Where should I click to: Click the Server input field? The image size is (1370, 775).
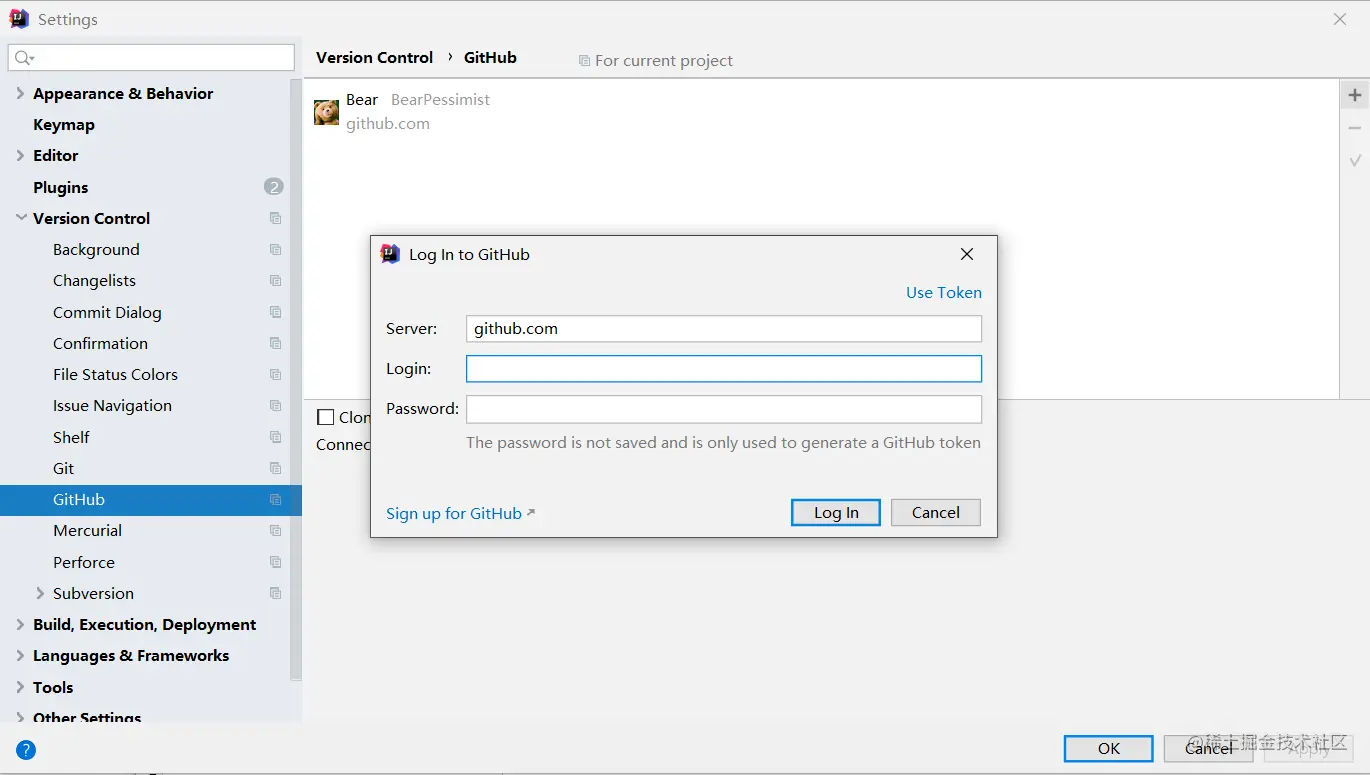724,328
